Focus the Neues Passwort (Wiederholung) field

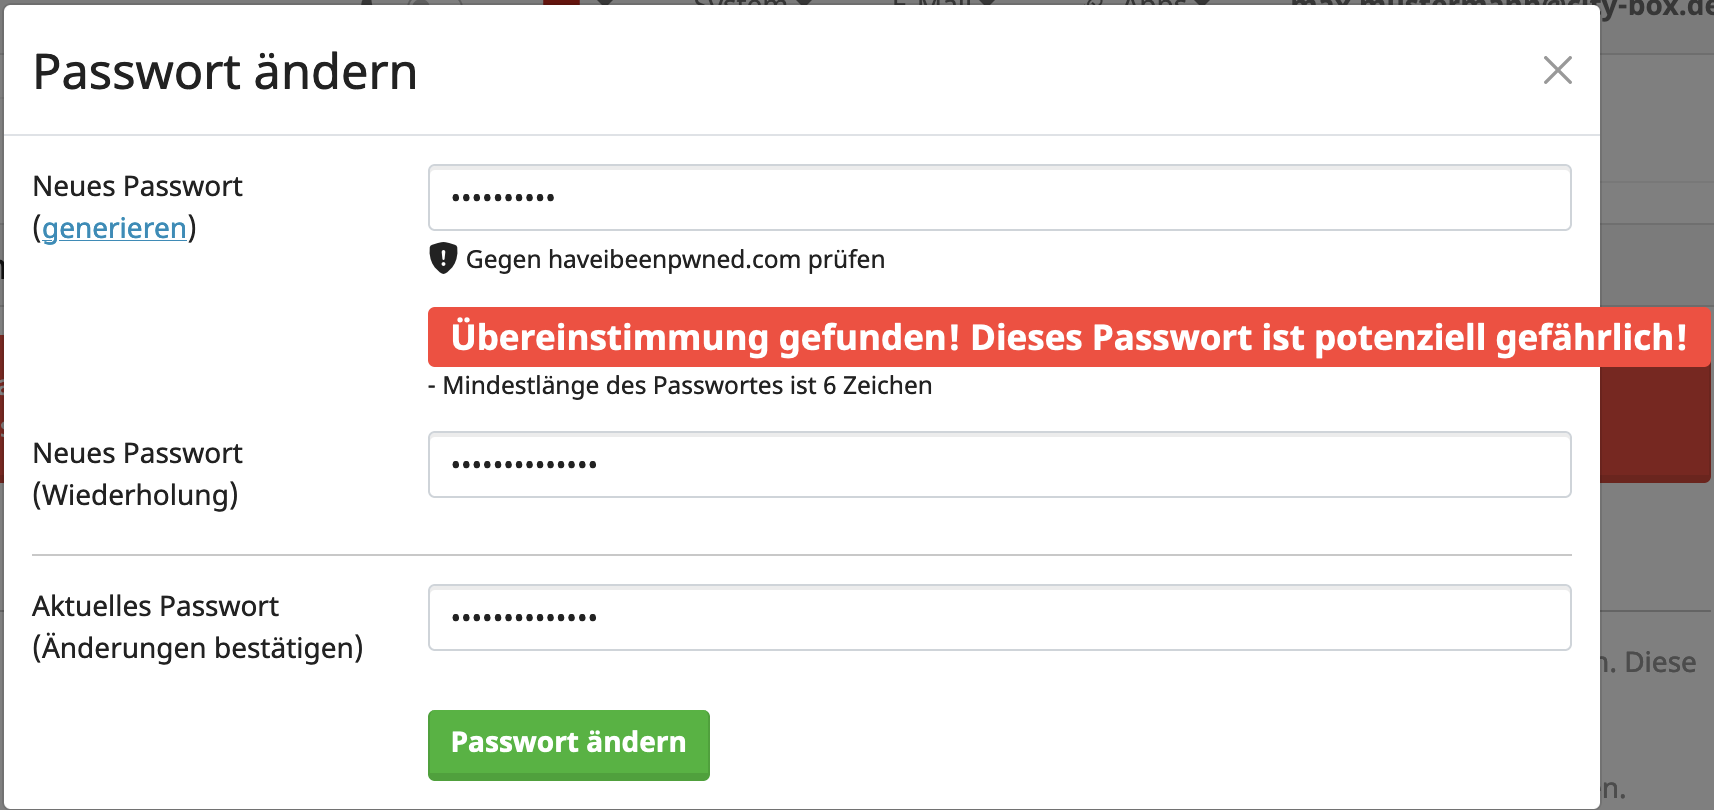999,465
